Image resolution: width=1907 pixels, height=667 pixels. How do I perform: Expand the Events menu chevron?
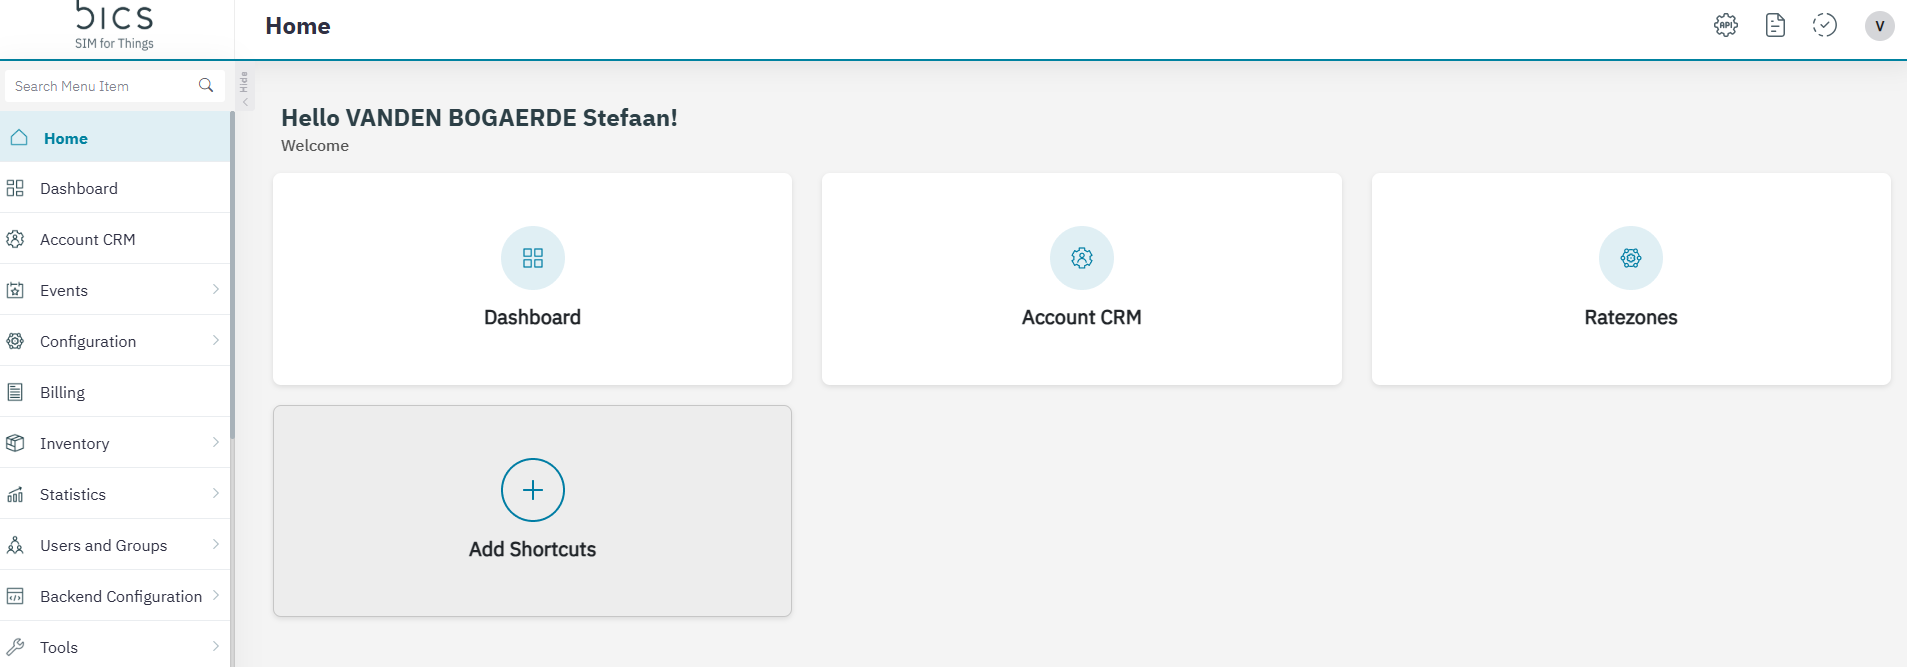click(x=215, y=290)
